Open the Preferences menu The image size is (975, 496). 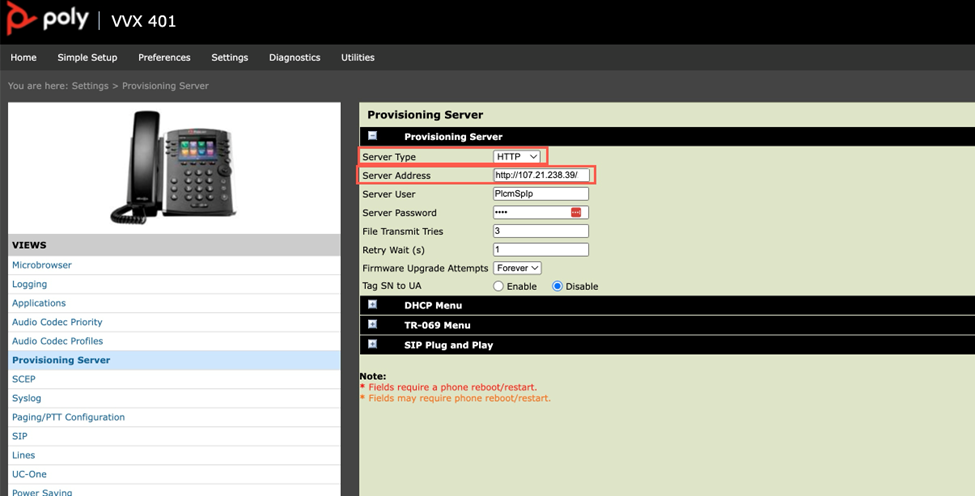coord(164,57)
